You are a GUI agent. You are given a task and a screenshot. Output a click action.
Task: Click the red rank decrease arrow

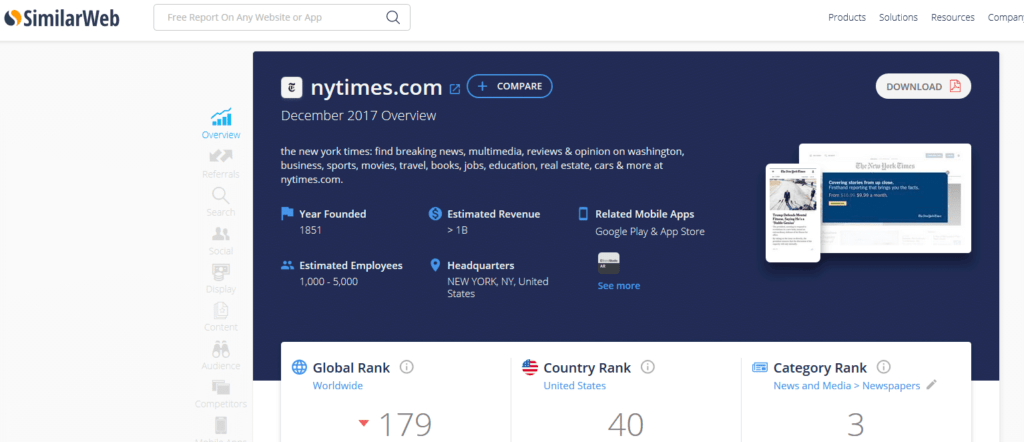tap(364, 423)
